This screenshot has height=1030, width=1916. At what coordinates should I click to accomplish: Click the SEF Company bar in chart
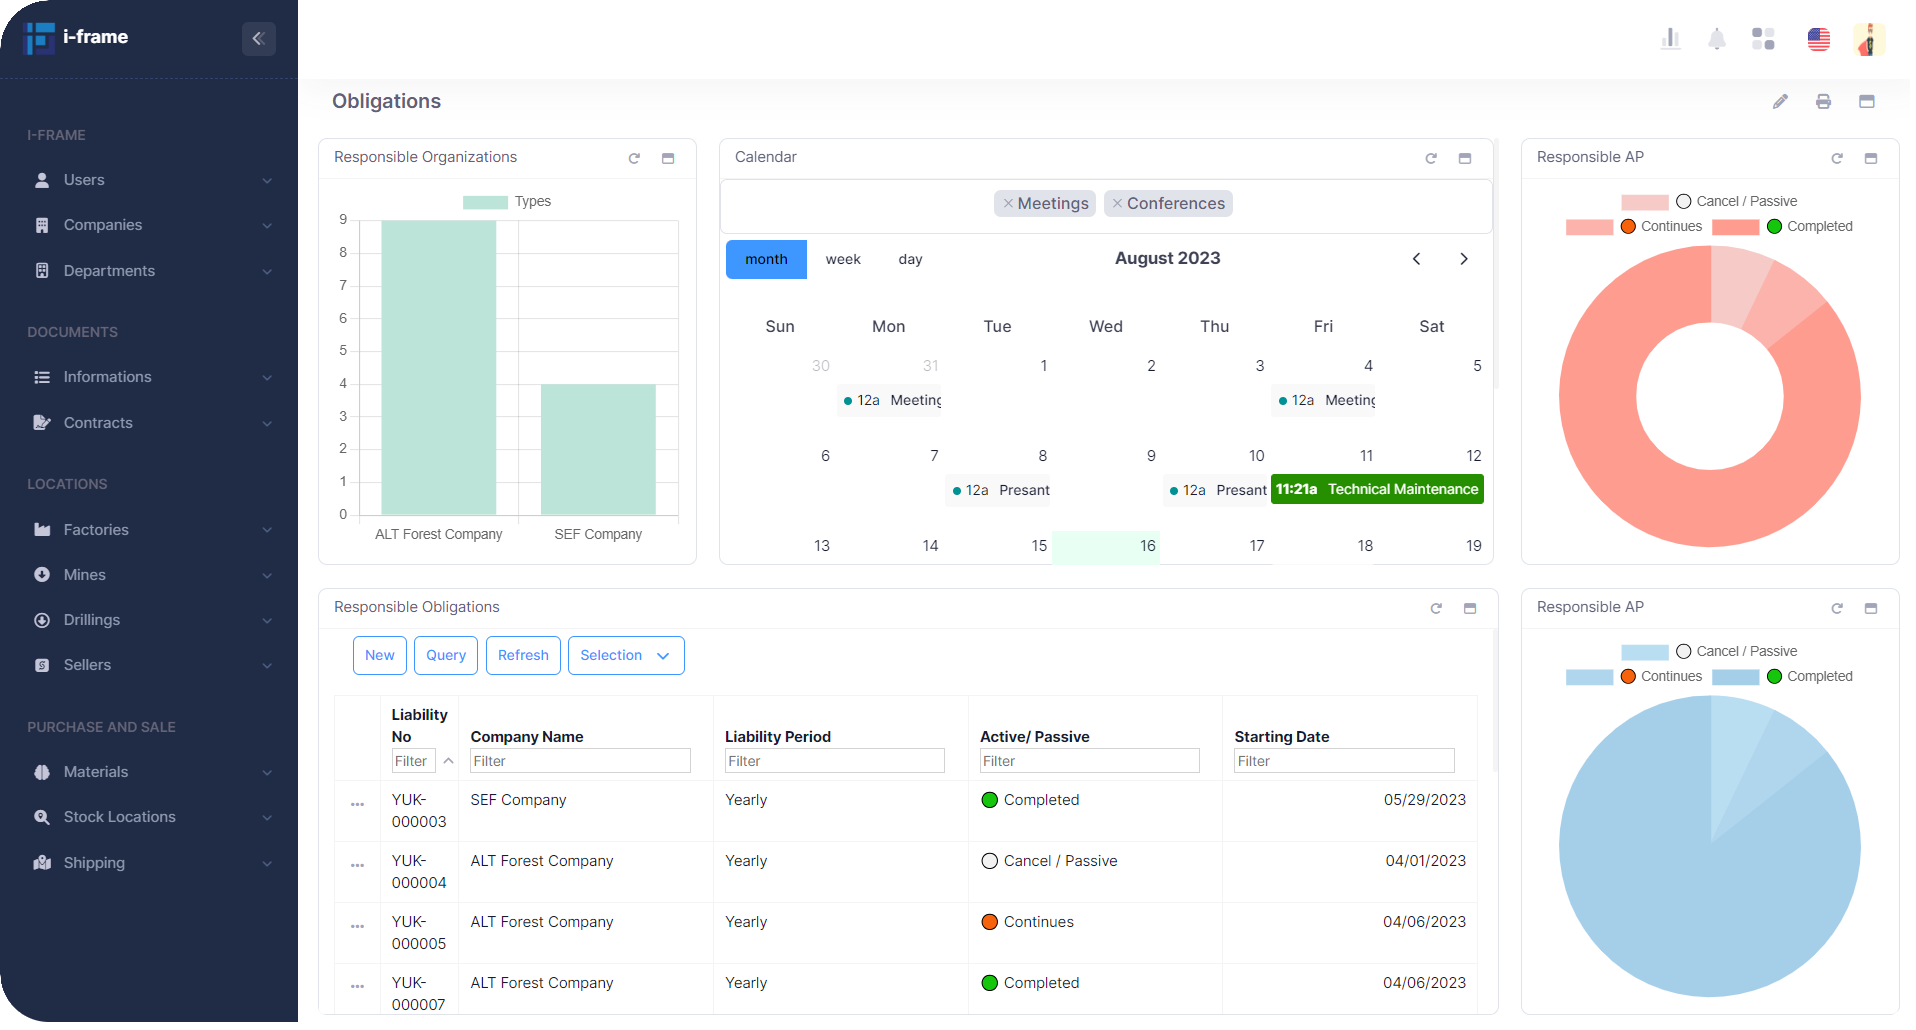coord(598,450)
